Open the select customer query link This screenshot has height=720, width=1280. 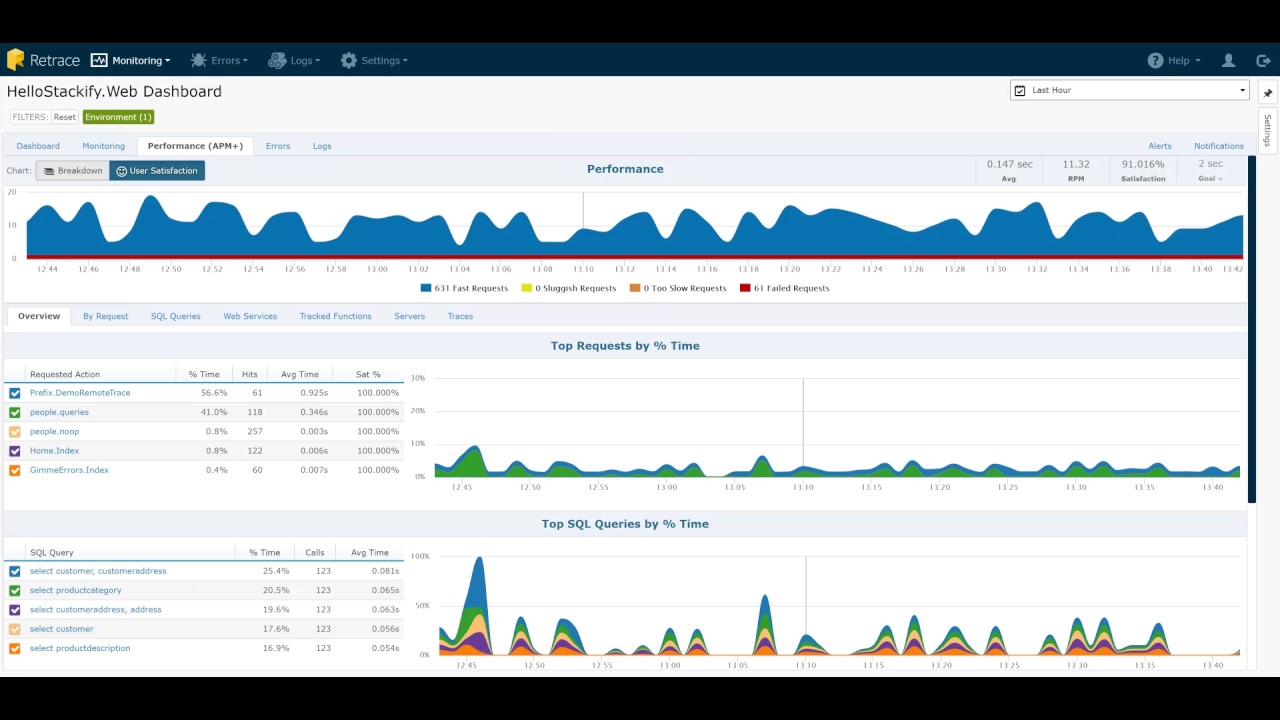pos(62,629)
